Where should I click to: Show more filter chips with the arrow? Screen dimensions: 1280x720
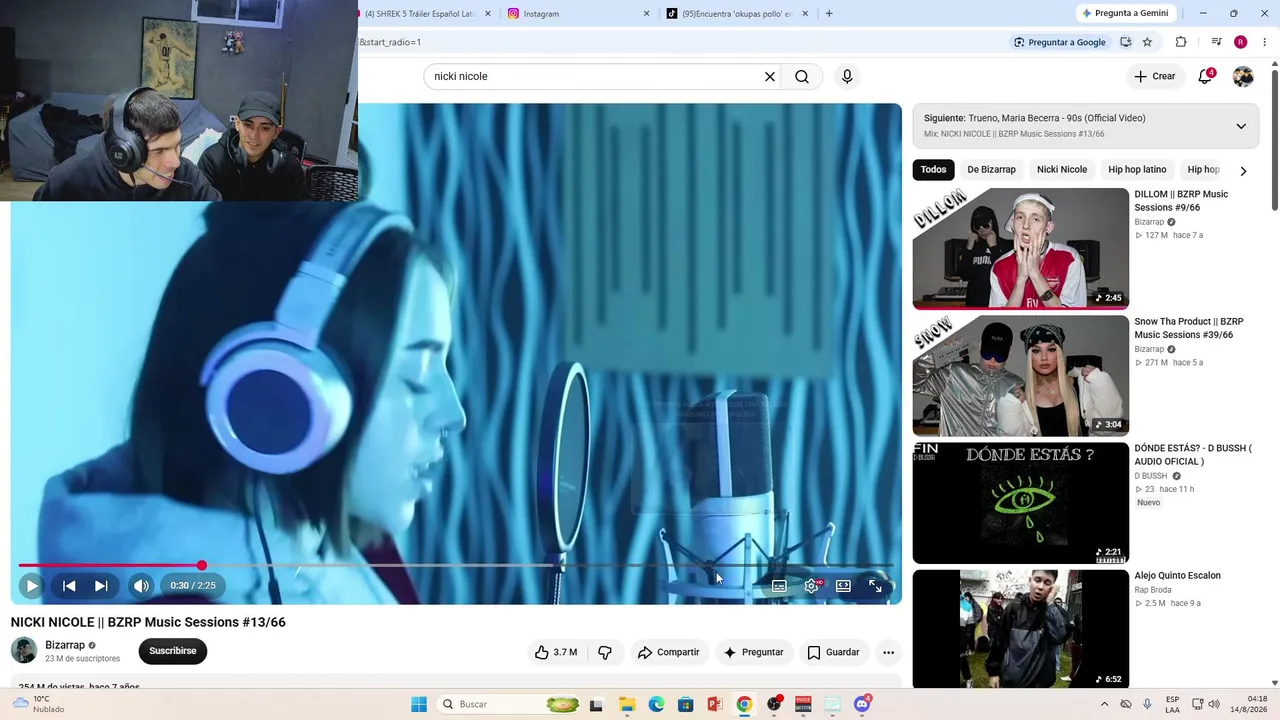coord(1243,171)
